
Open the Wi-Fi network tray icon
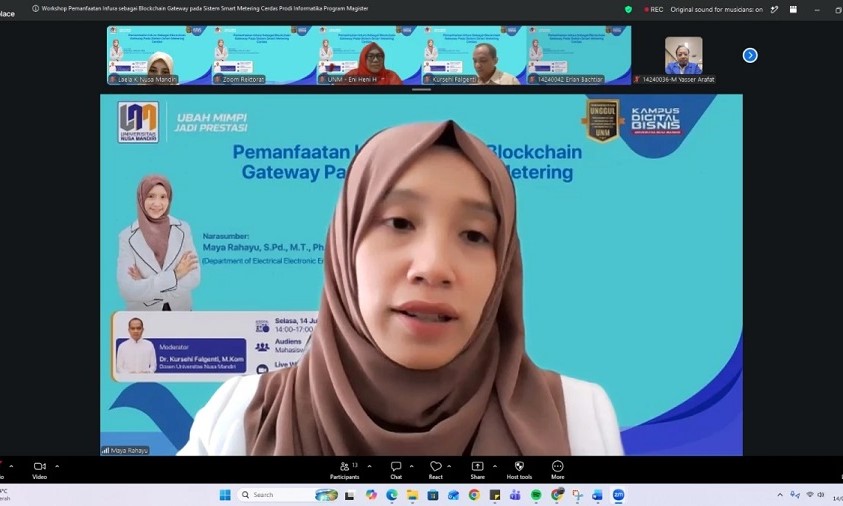(x=810, y=495)
